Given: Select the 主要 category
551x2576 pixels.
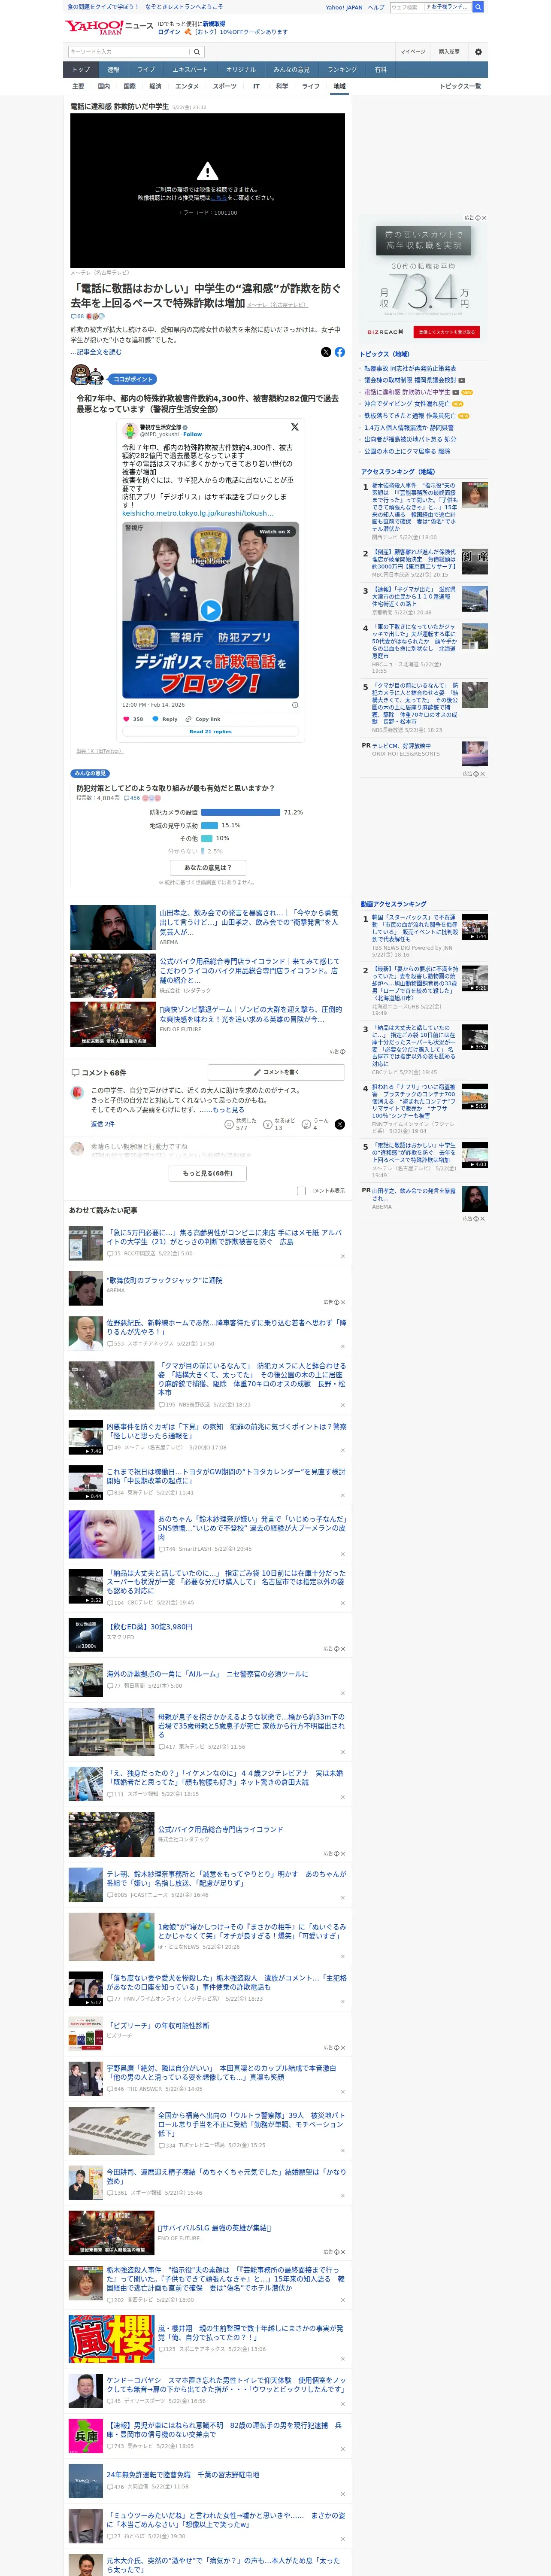Looking at the screenshot, I should click(x=78, y=86).
